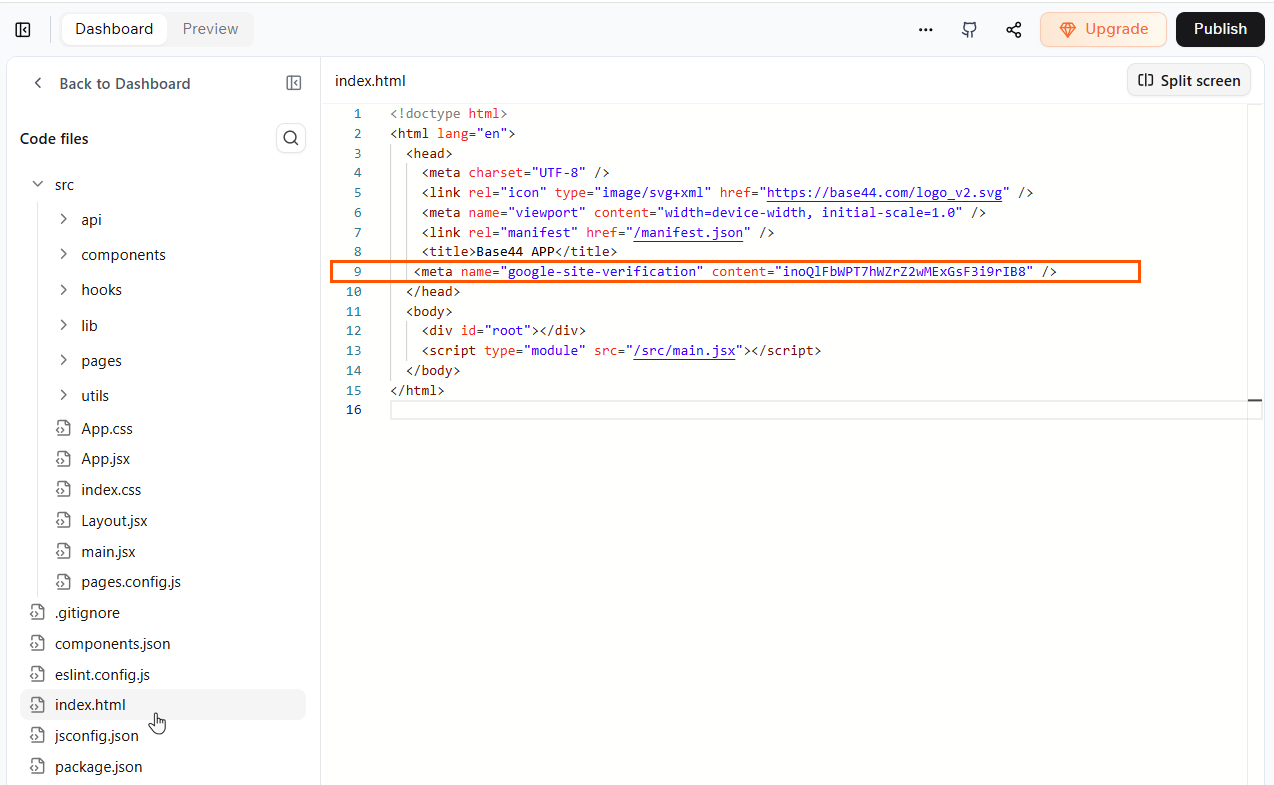Collapse the code files panel icon

294,83
